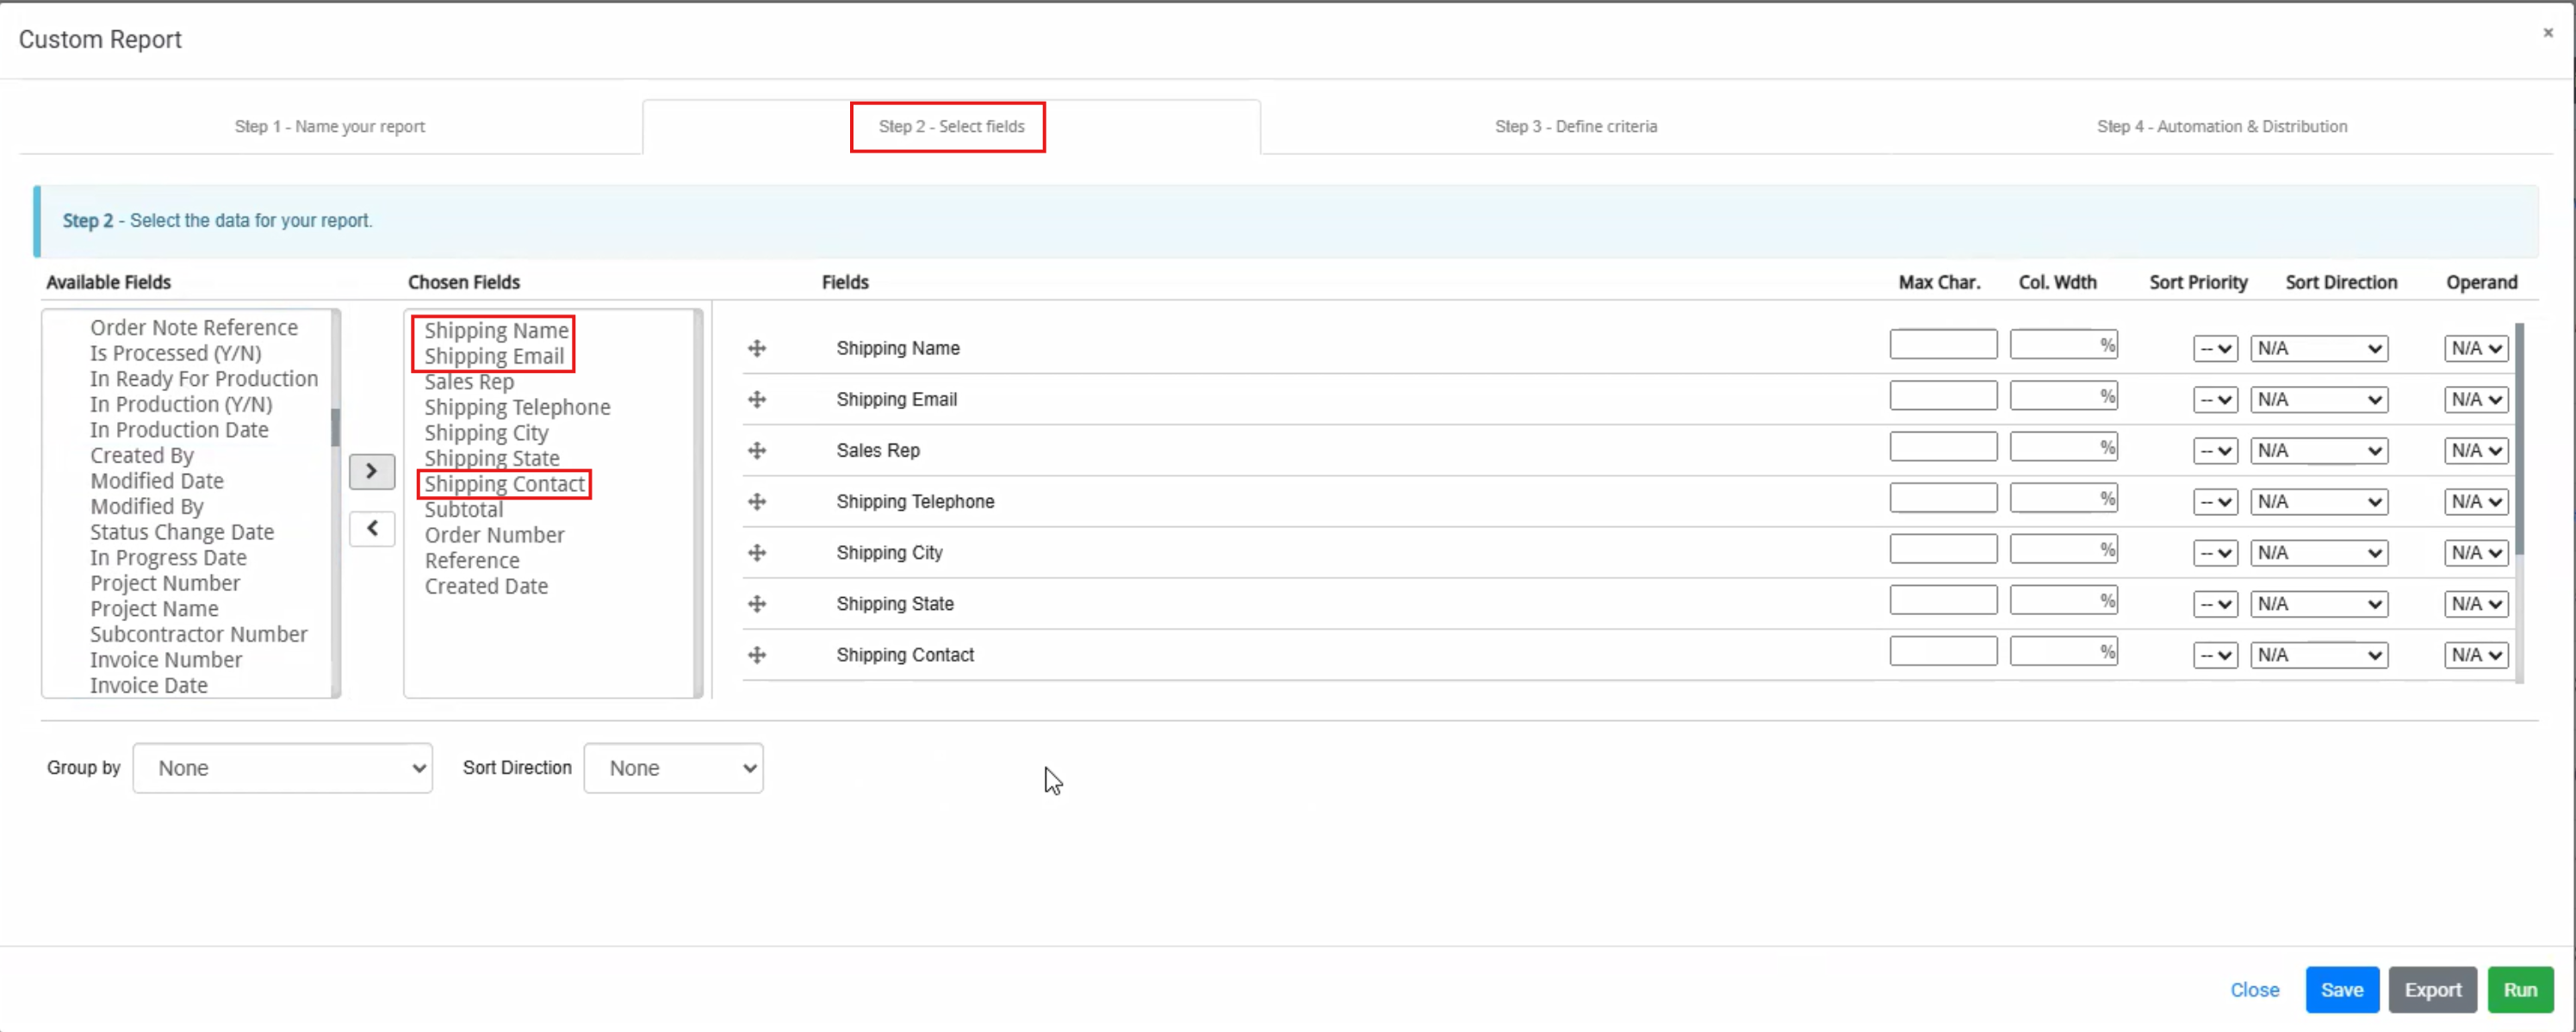The image size is (2576, 1032).
Task: Click the Close link
Action: point(2254,989)
